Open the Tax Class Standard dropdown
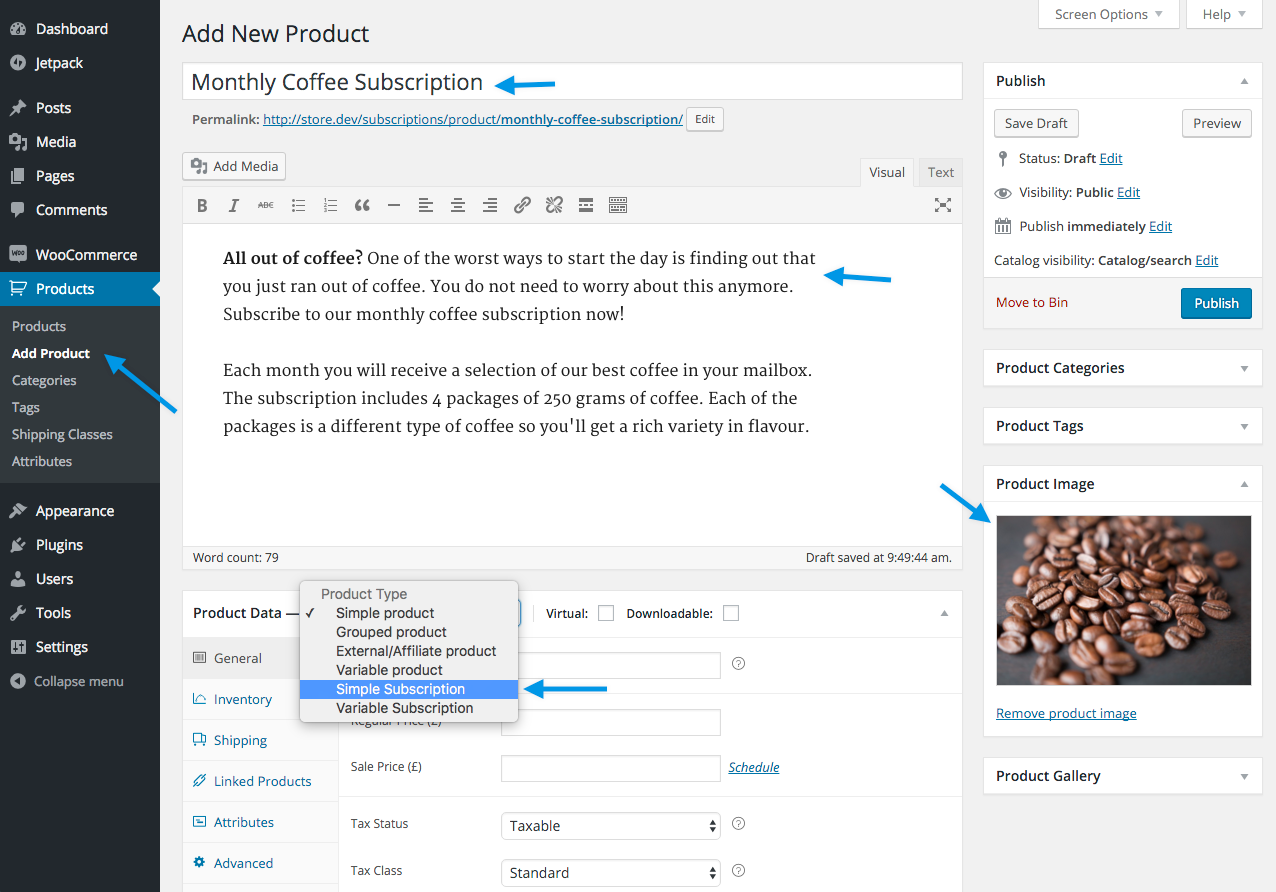Viewport: 1276px width, 892px height. (x=610, y=873)
